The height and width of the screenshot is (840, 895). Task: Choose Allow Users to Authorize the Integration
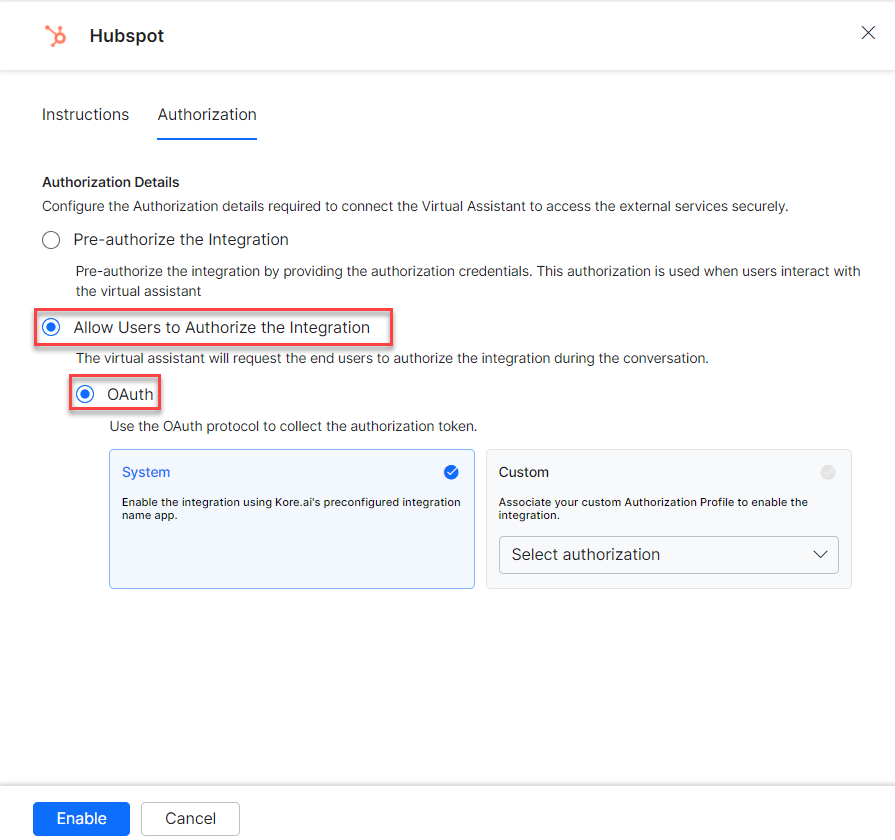pos(51,328)
